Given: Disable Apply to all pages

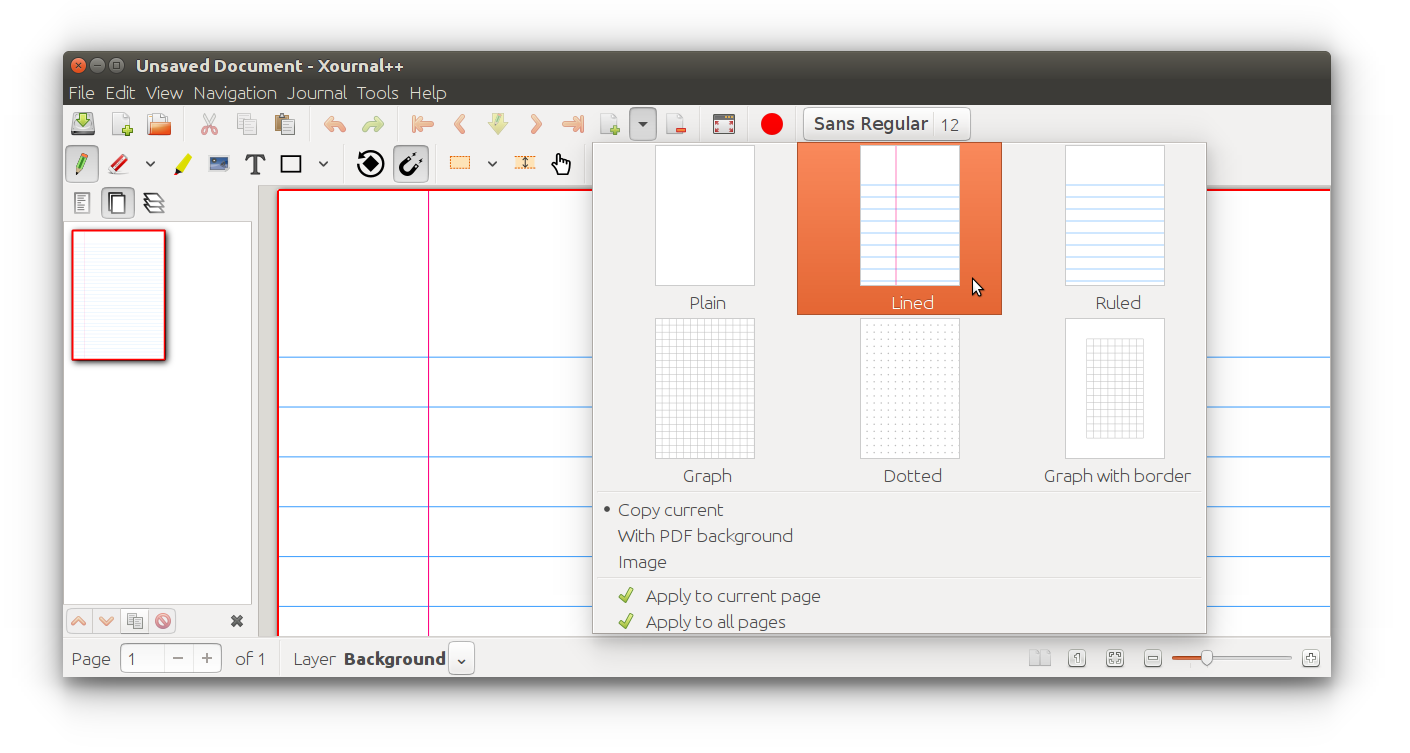Looking at the screenshot, I should [x=724, y=621].
